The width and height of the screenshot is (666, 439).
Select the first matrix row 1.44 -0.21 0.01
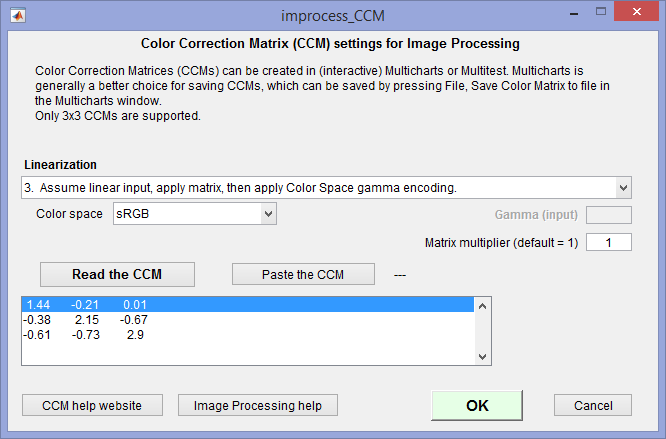(x=248, y=304)
